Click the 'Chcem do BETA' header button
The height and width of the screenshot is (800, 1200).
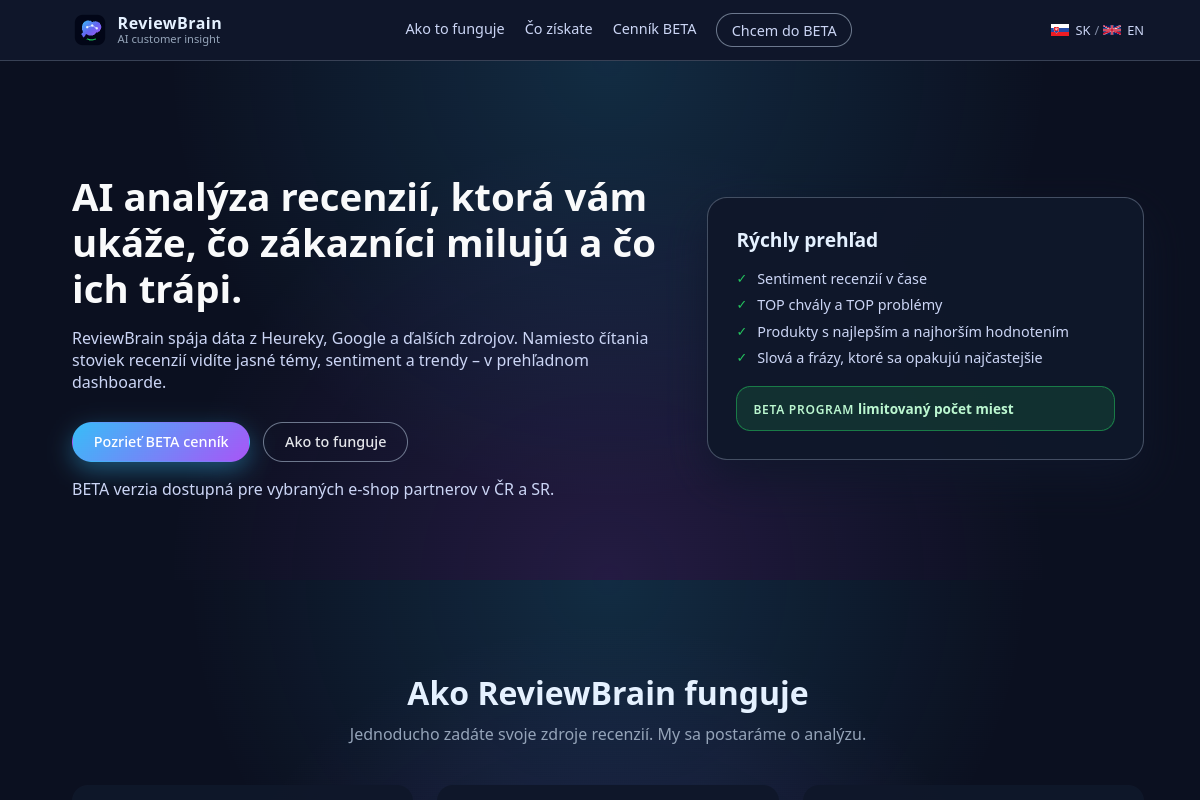[x=784, y=30]
